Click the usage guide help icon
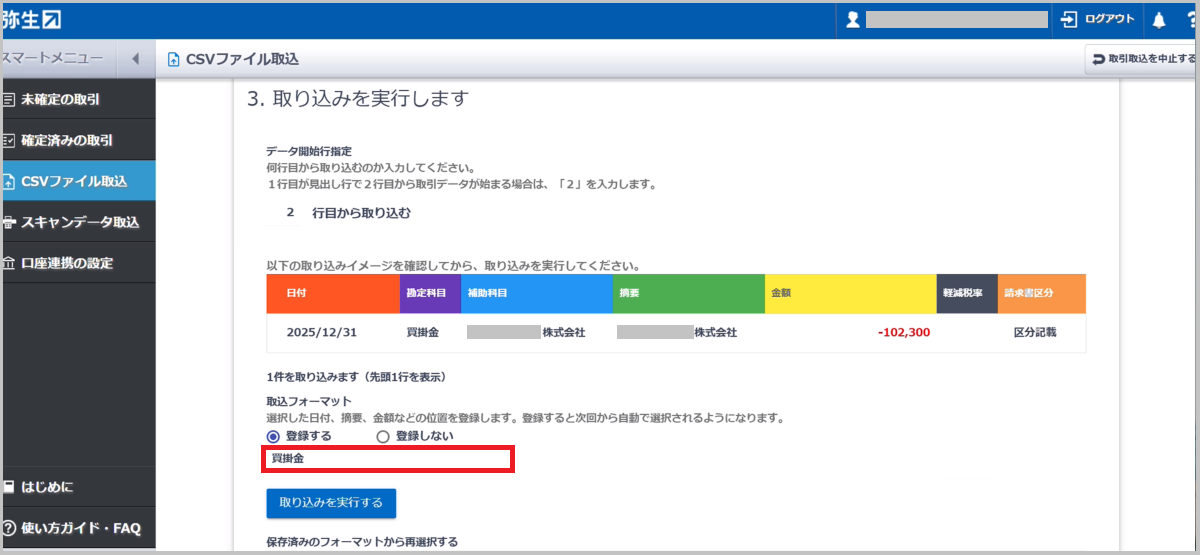1200x555 pixels. (x=9, y=527)
